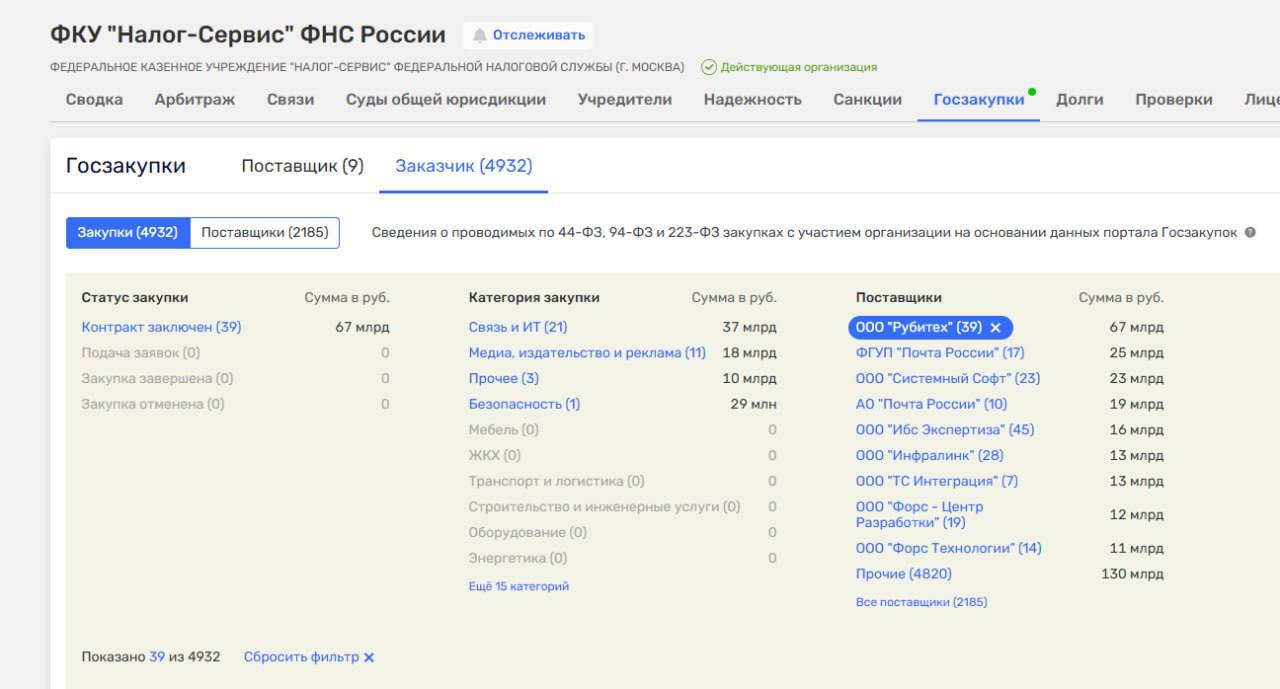Expand Ещё 15 категорий
1280x689 pixels.
(x=518, y=586)
